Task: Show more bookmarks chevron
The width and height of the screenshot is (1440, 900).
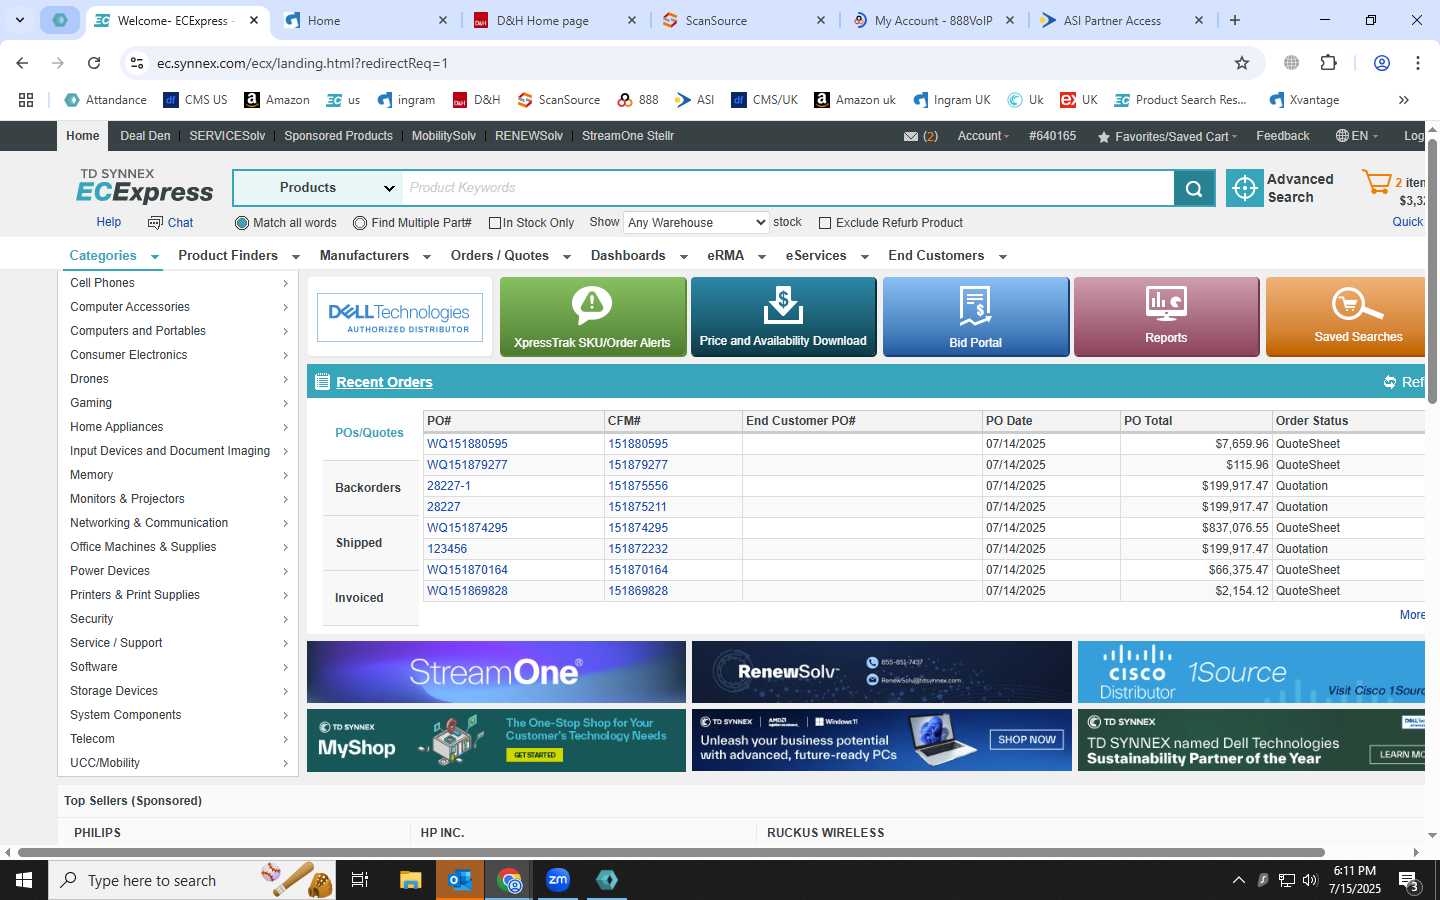Action: click(1403, 100)
